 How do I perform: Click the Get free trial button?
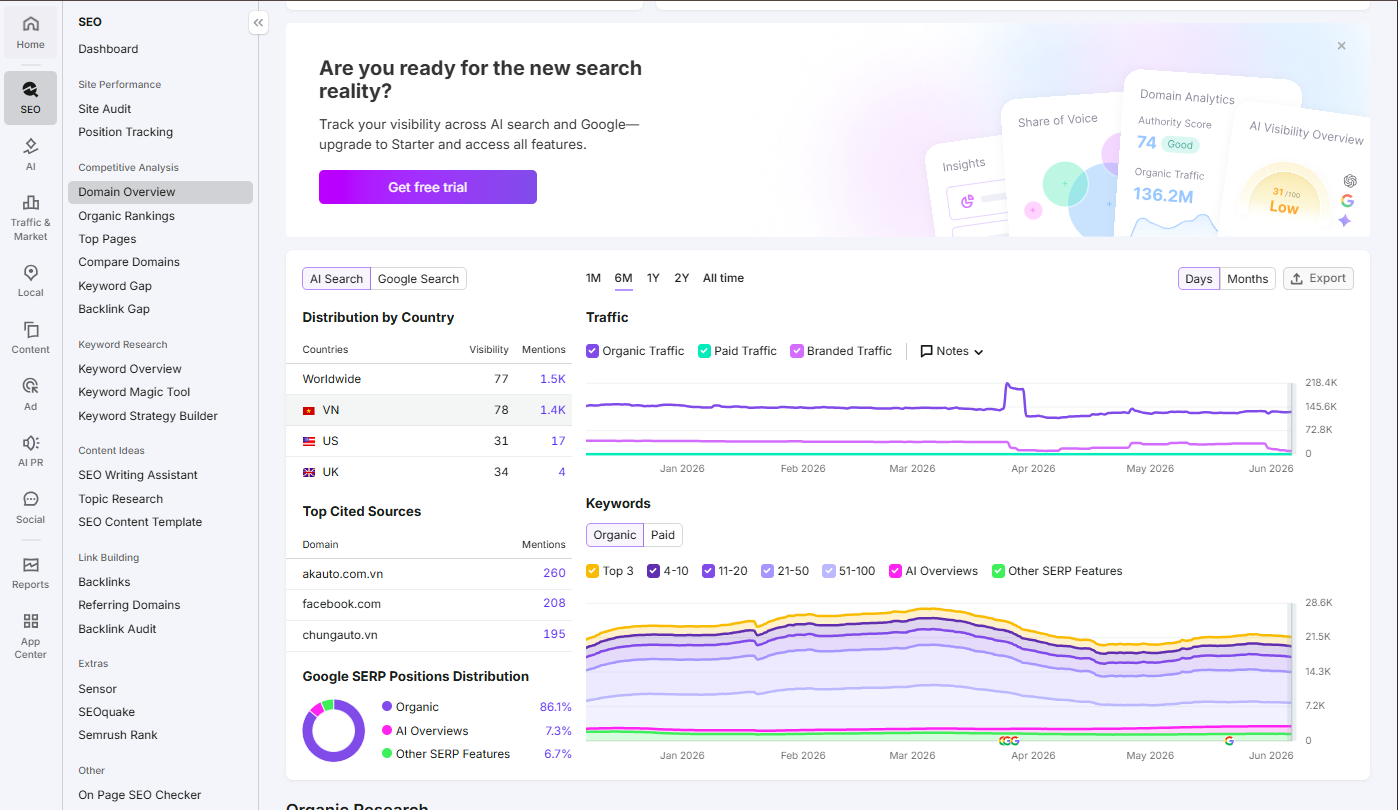point(428,187)
